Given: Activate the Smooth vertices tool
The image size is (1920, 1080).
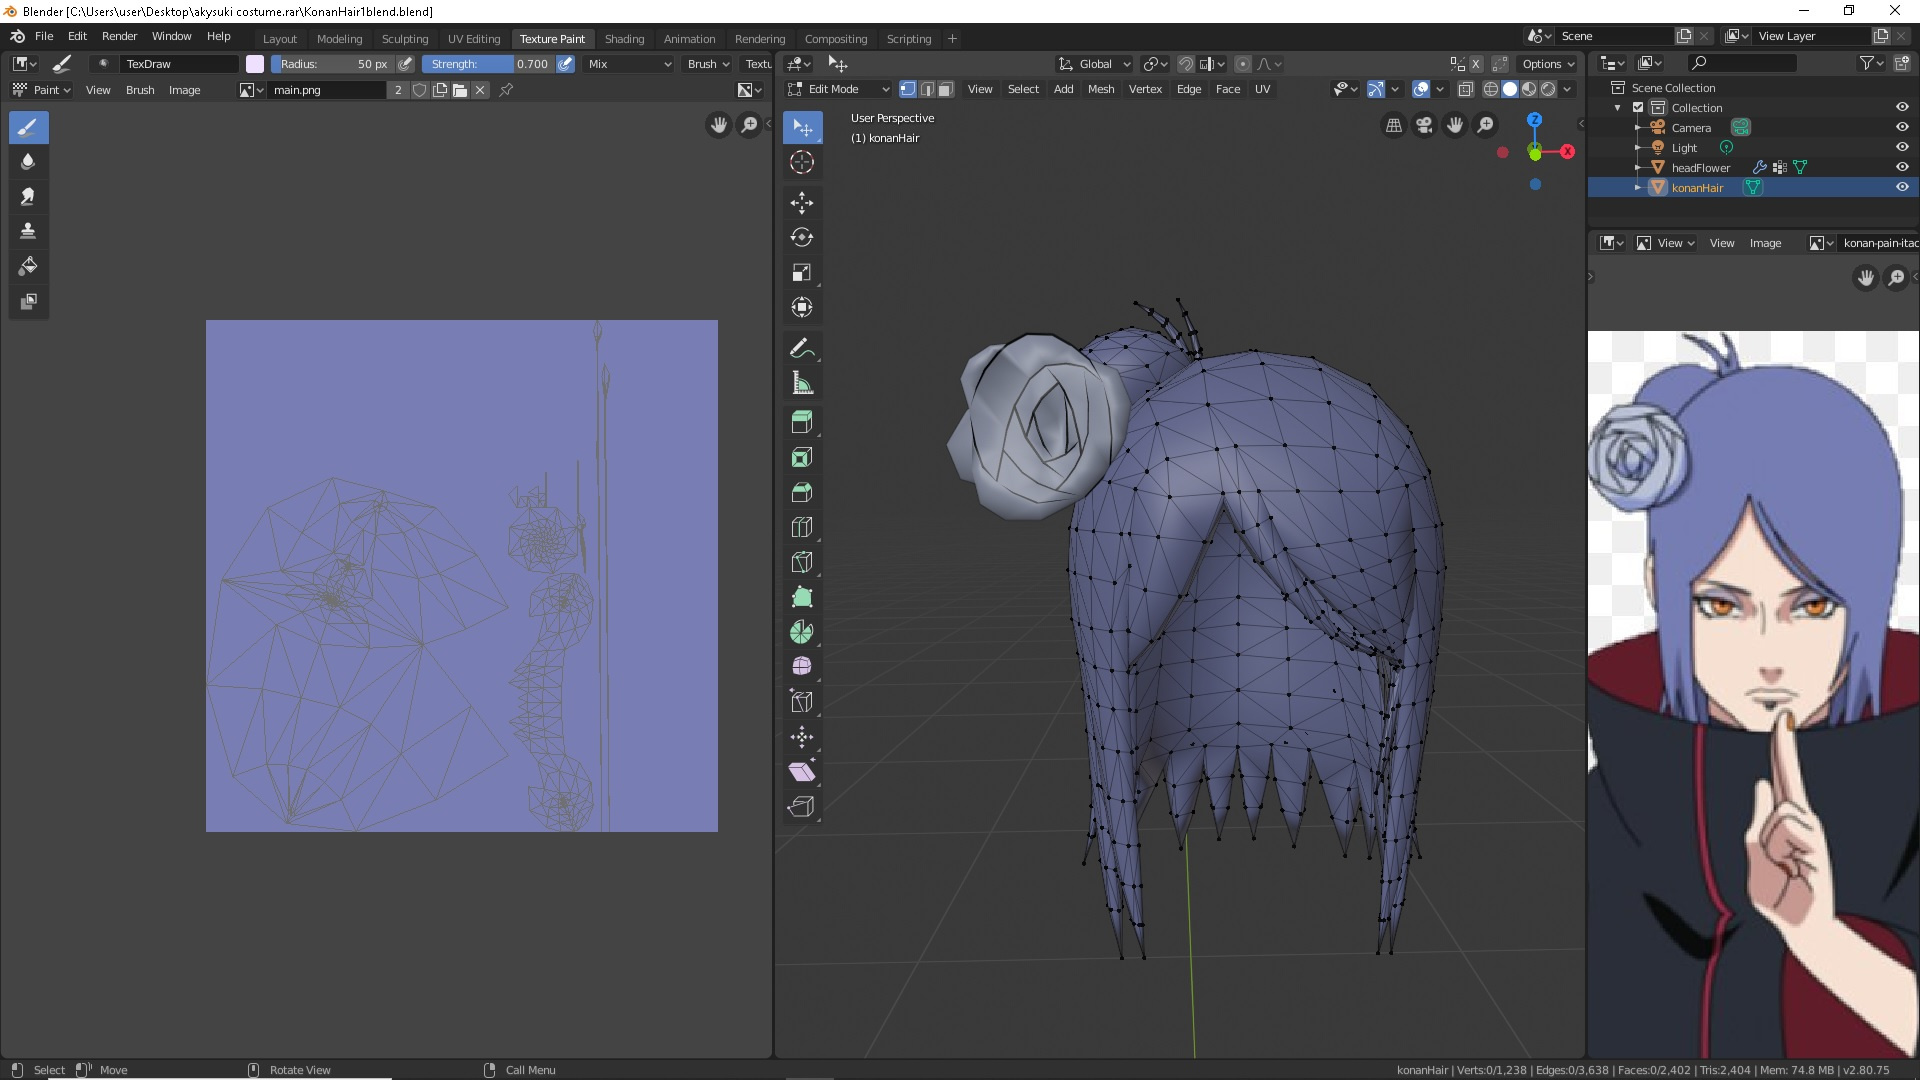Looking at the screenshot, I should tap(802, 668).
